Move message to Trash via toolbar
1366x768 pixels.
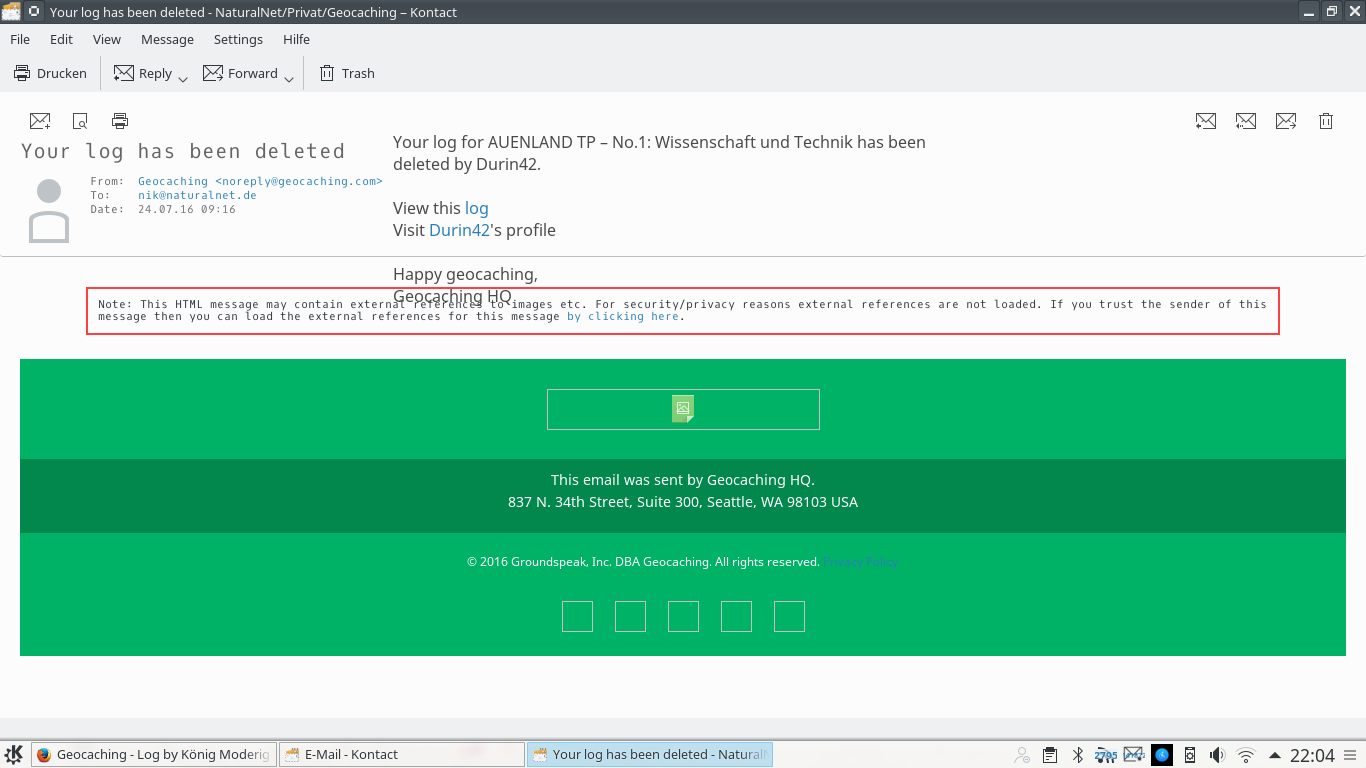(346, 73)
